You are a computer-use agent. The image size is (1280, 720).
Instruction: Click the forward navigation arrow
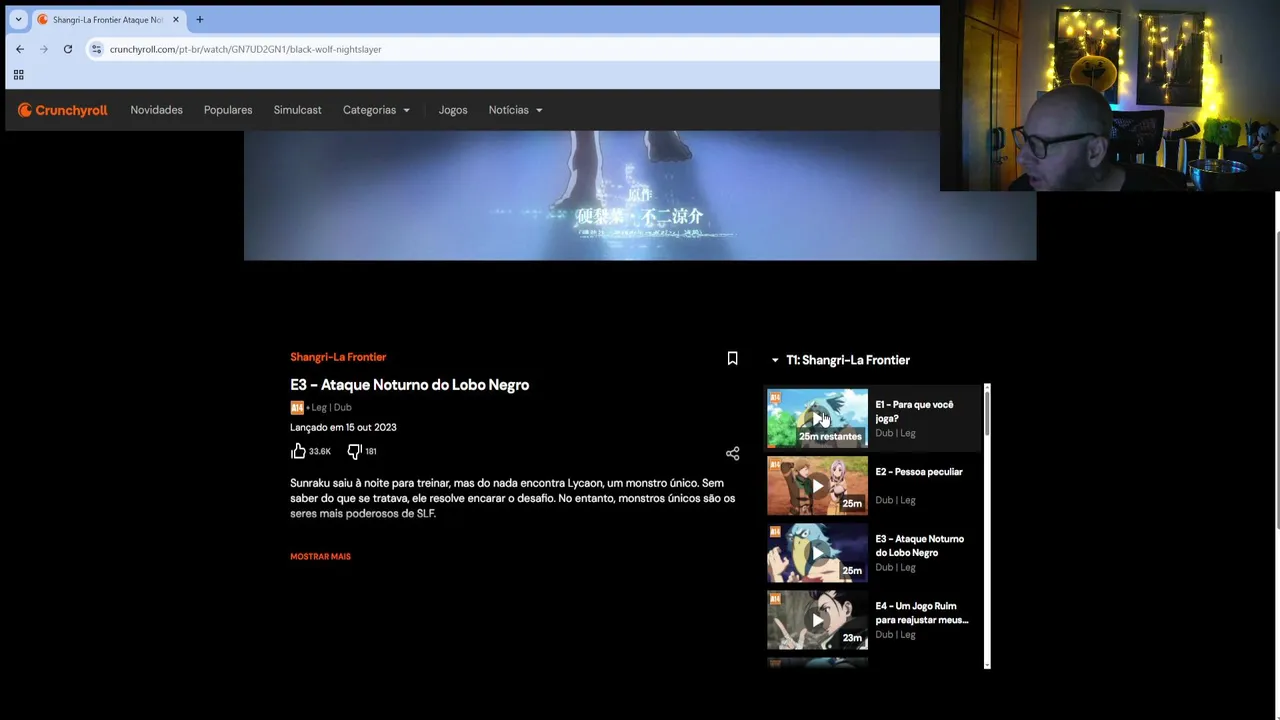click(x=44, y=49)
